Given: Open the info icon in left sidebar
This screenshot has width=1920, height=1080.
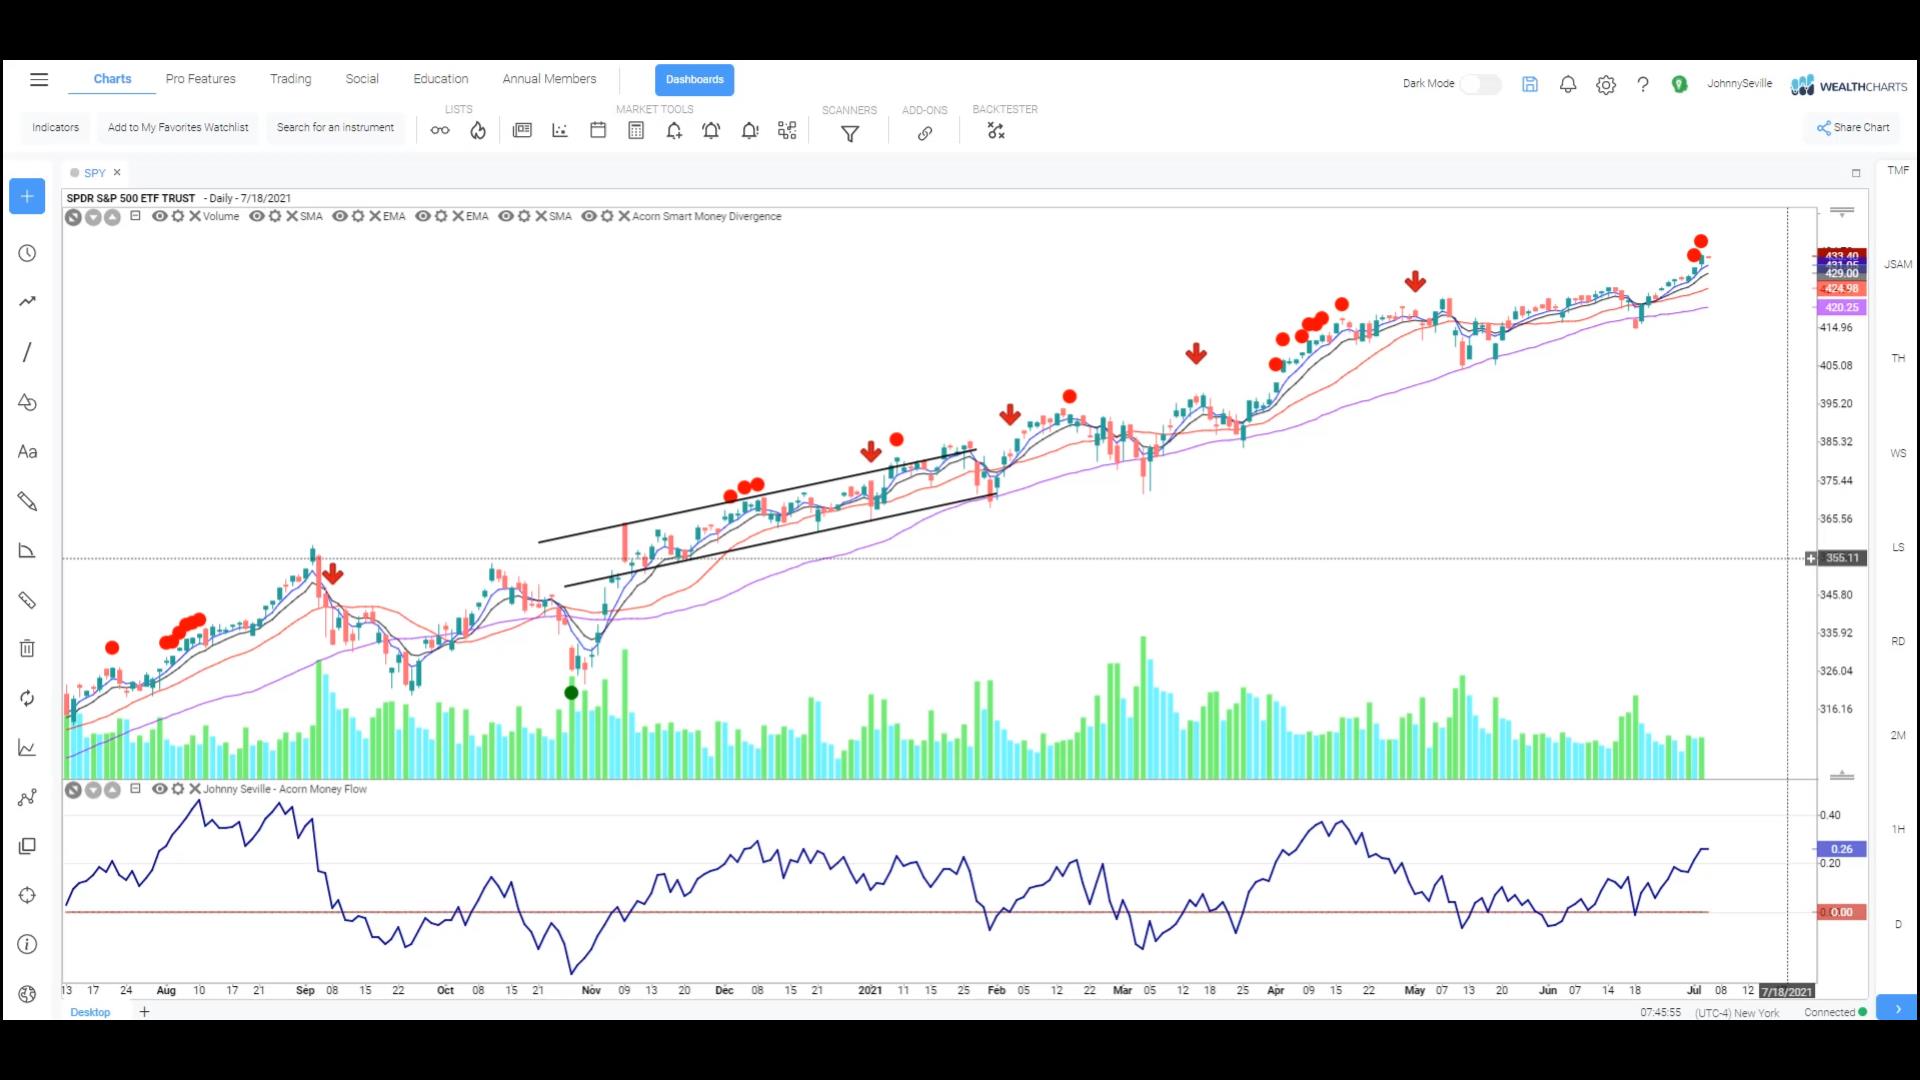Looking at the screenshot, I should (27, 944).
